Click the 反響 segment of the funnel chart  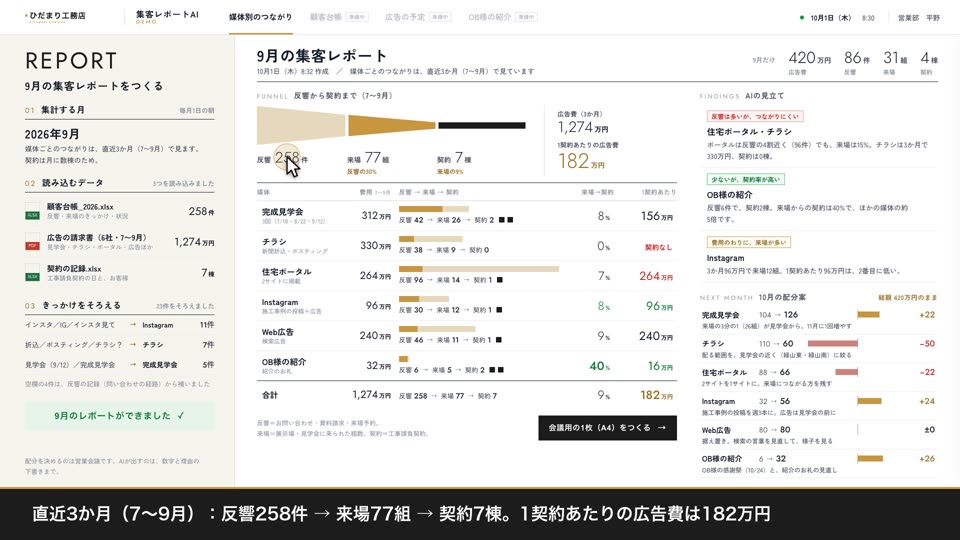point(301,125)
